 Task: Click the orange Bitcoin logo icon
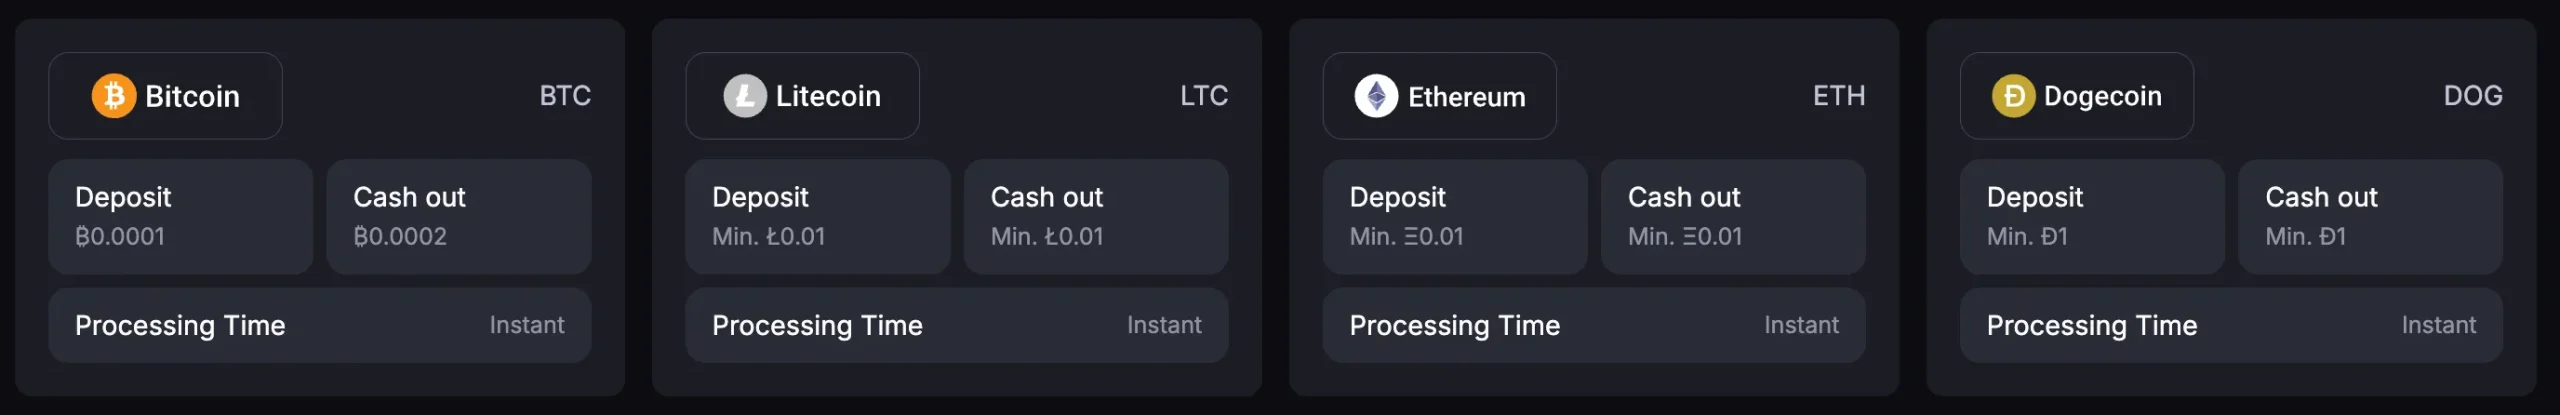pos(114,96)
